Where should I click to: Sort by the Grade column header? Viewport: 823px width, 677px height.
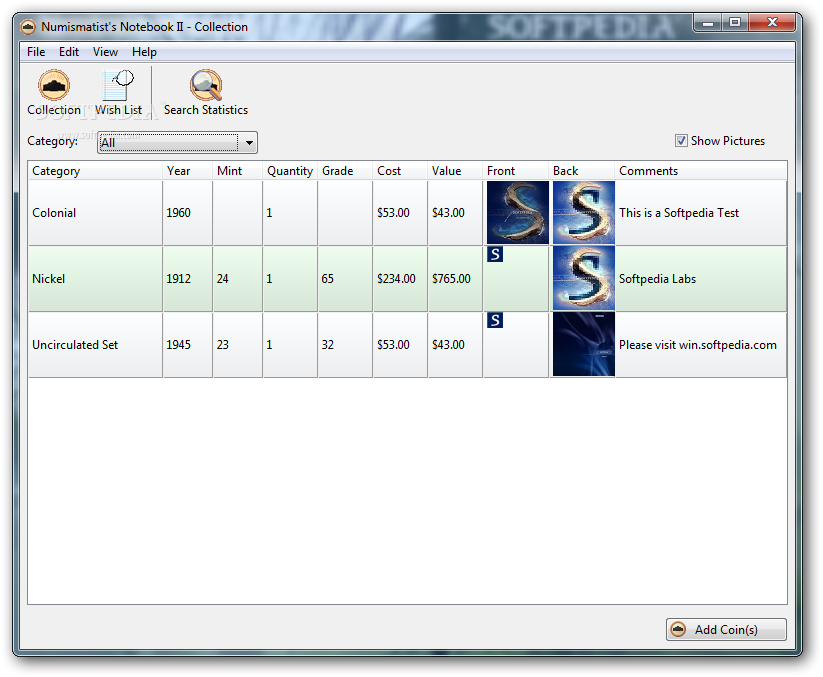click(345, 171)
